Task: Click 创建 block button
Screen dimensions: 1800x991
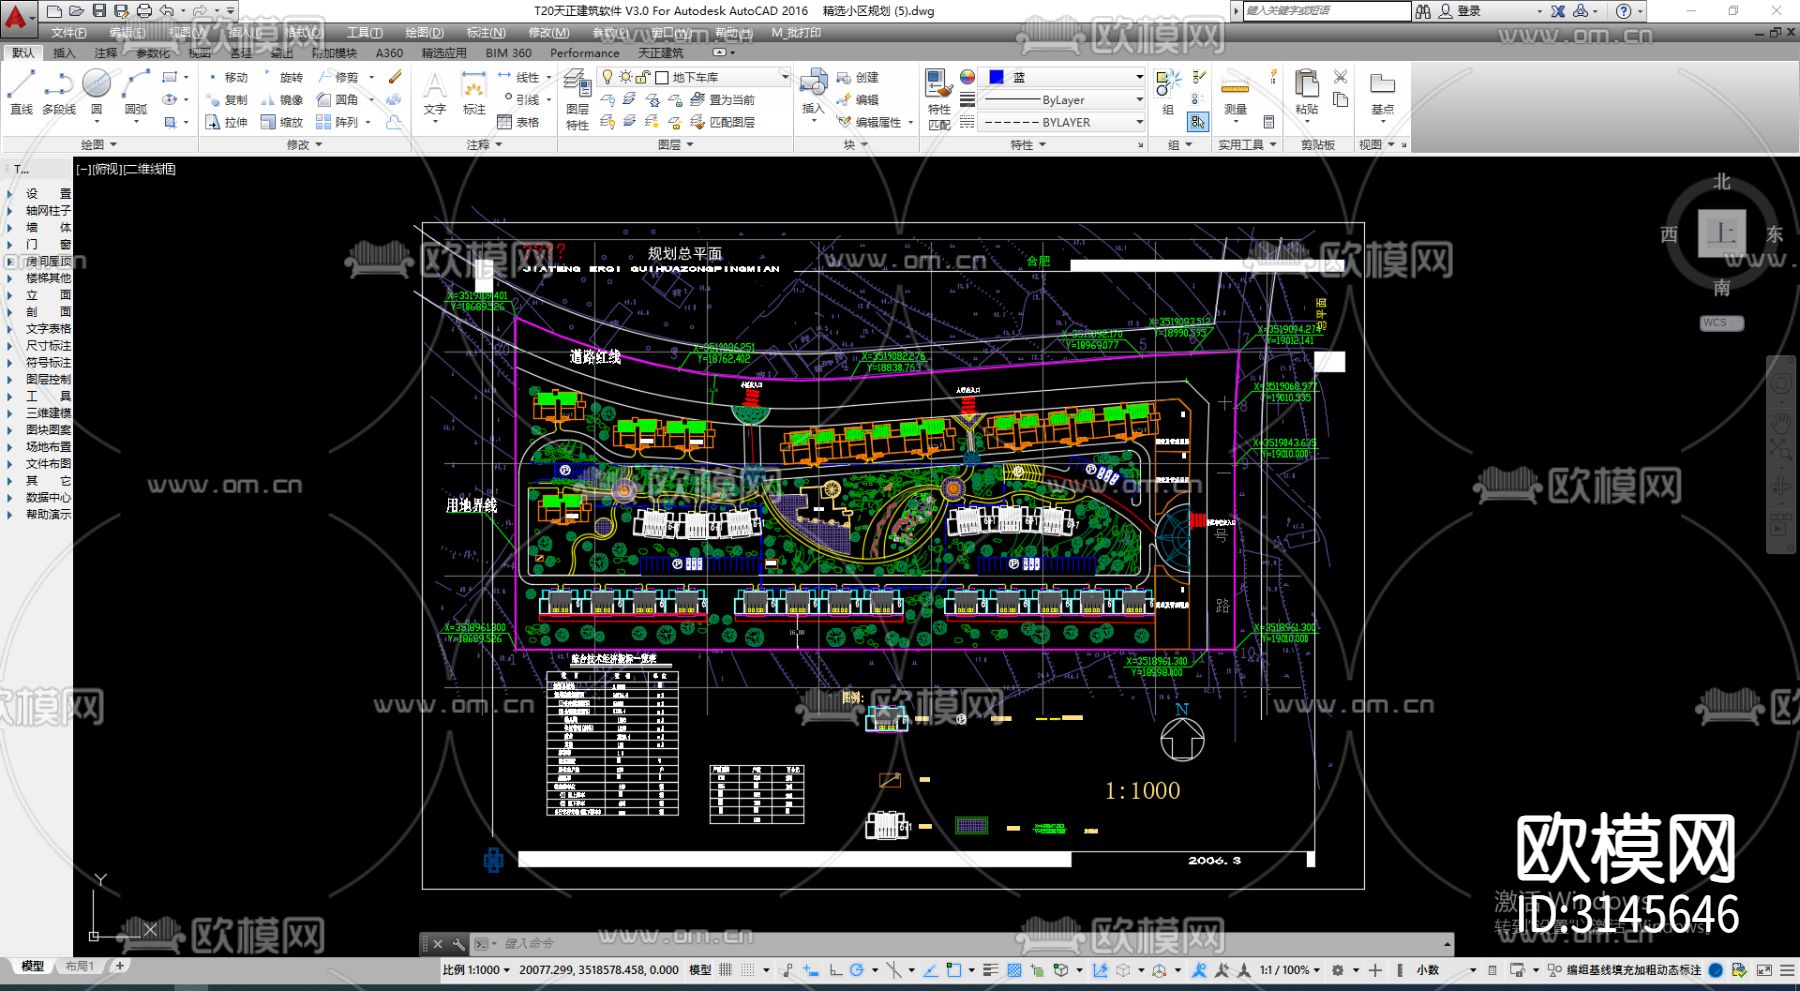Action: pos(857,77)
